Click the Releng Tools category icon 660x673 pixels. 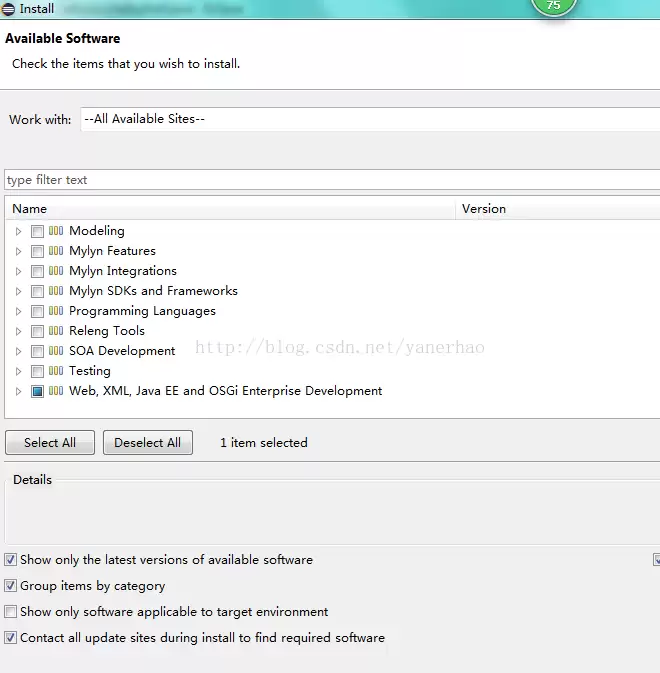tap(56, 331)
